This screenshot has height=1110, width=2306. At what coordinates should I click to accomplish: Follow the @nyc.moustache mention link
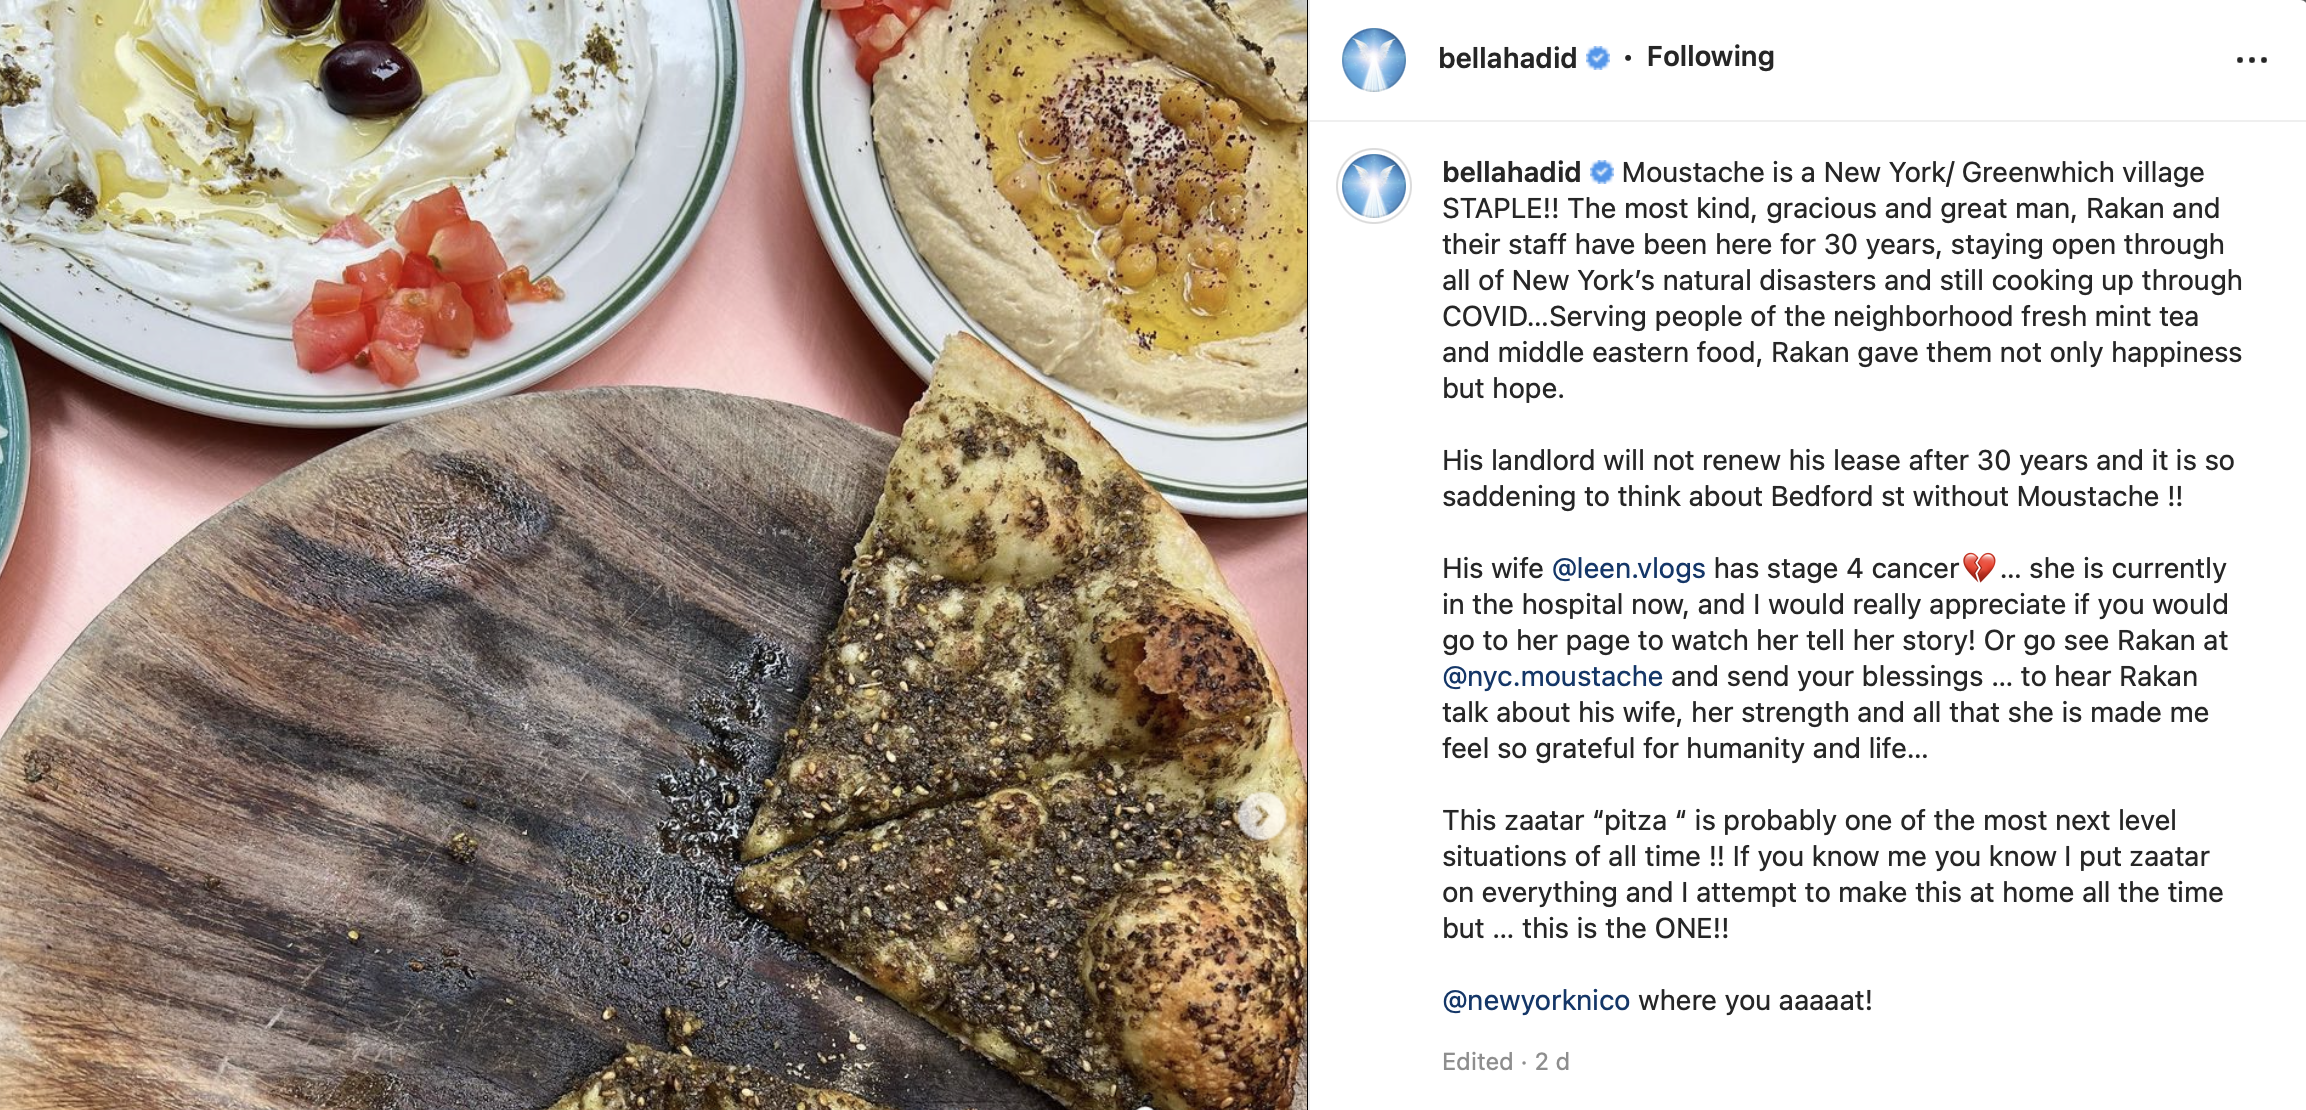[x=1552, y=676]
